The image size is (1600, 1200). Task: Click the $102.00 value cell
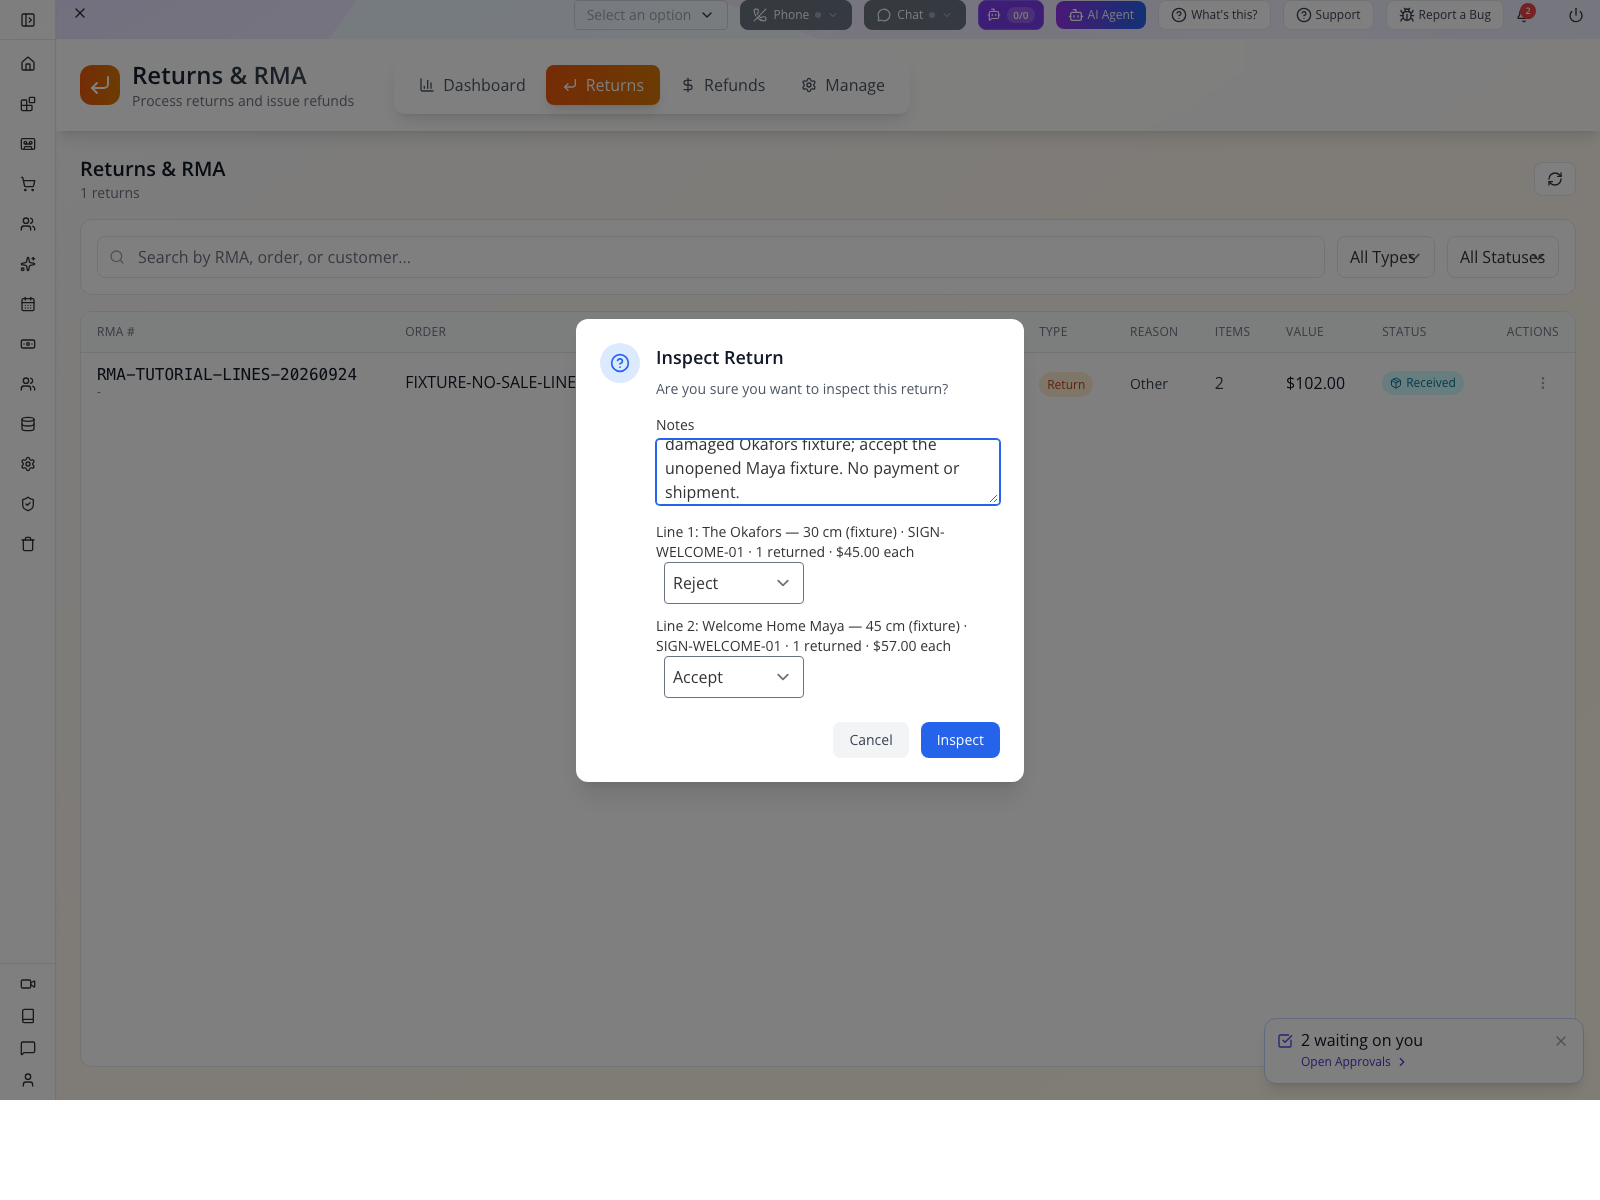click(x=1315, y=383)
